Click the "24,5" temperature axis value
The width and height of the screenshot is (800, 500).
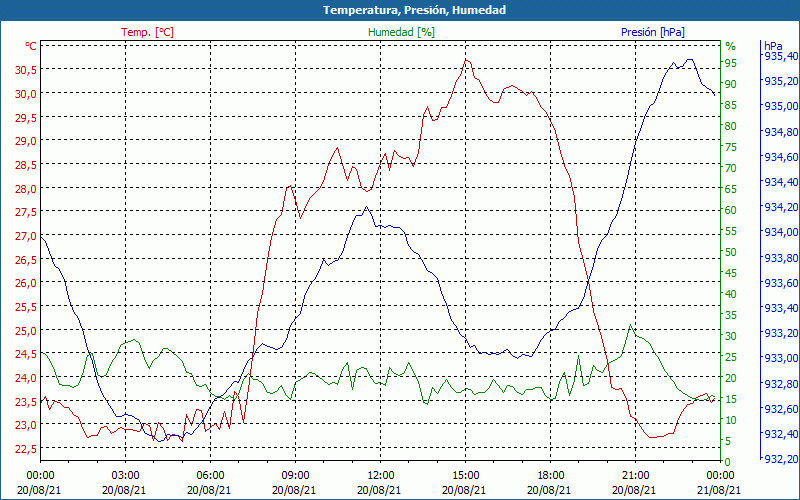click(26, 354)
